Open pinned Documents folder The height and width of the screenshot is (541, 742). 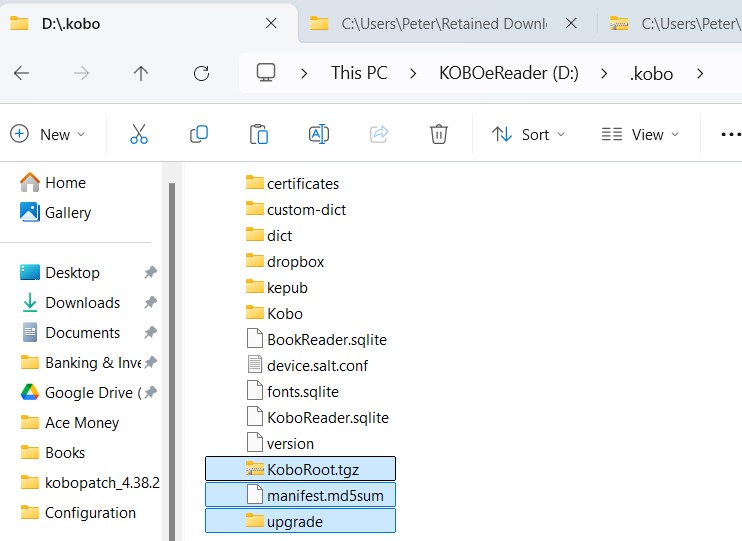pos(71,333)
